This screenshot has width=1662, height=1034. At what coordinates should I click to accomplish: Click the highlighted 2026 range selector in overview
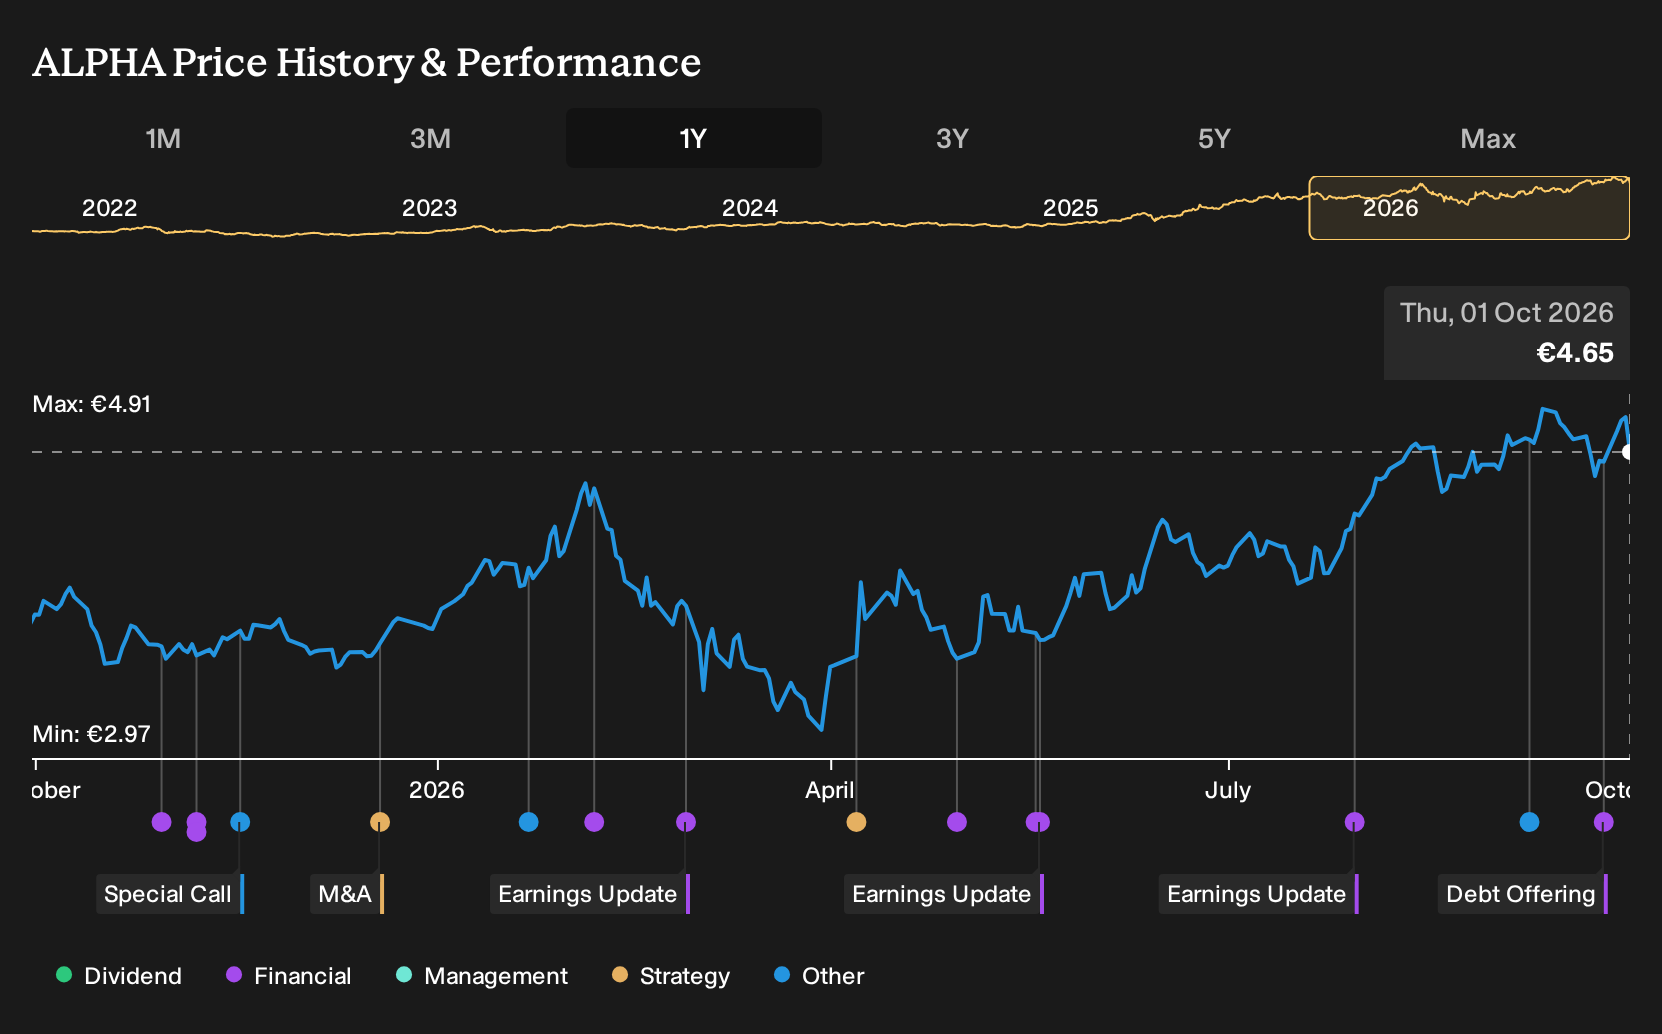pyautogui.click(x=1469, y=208)
